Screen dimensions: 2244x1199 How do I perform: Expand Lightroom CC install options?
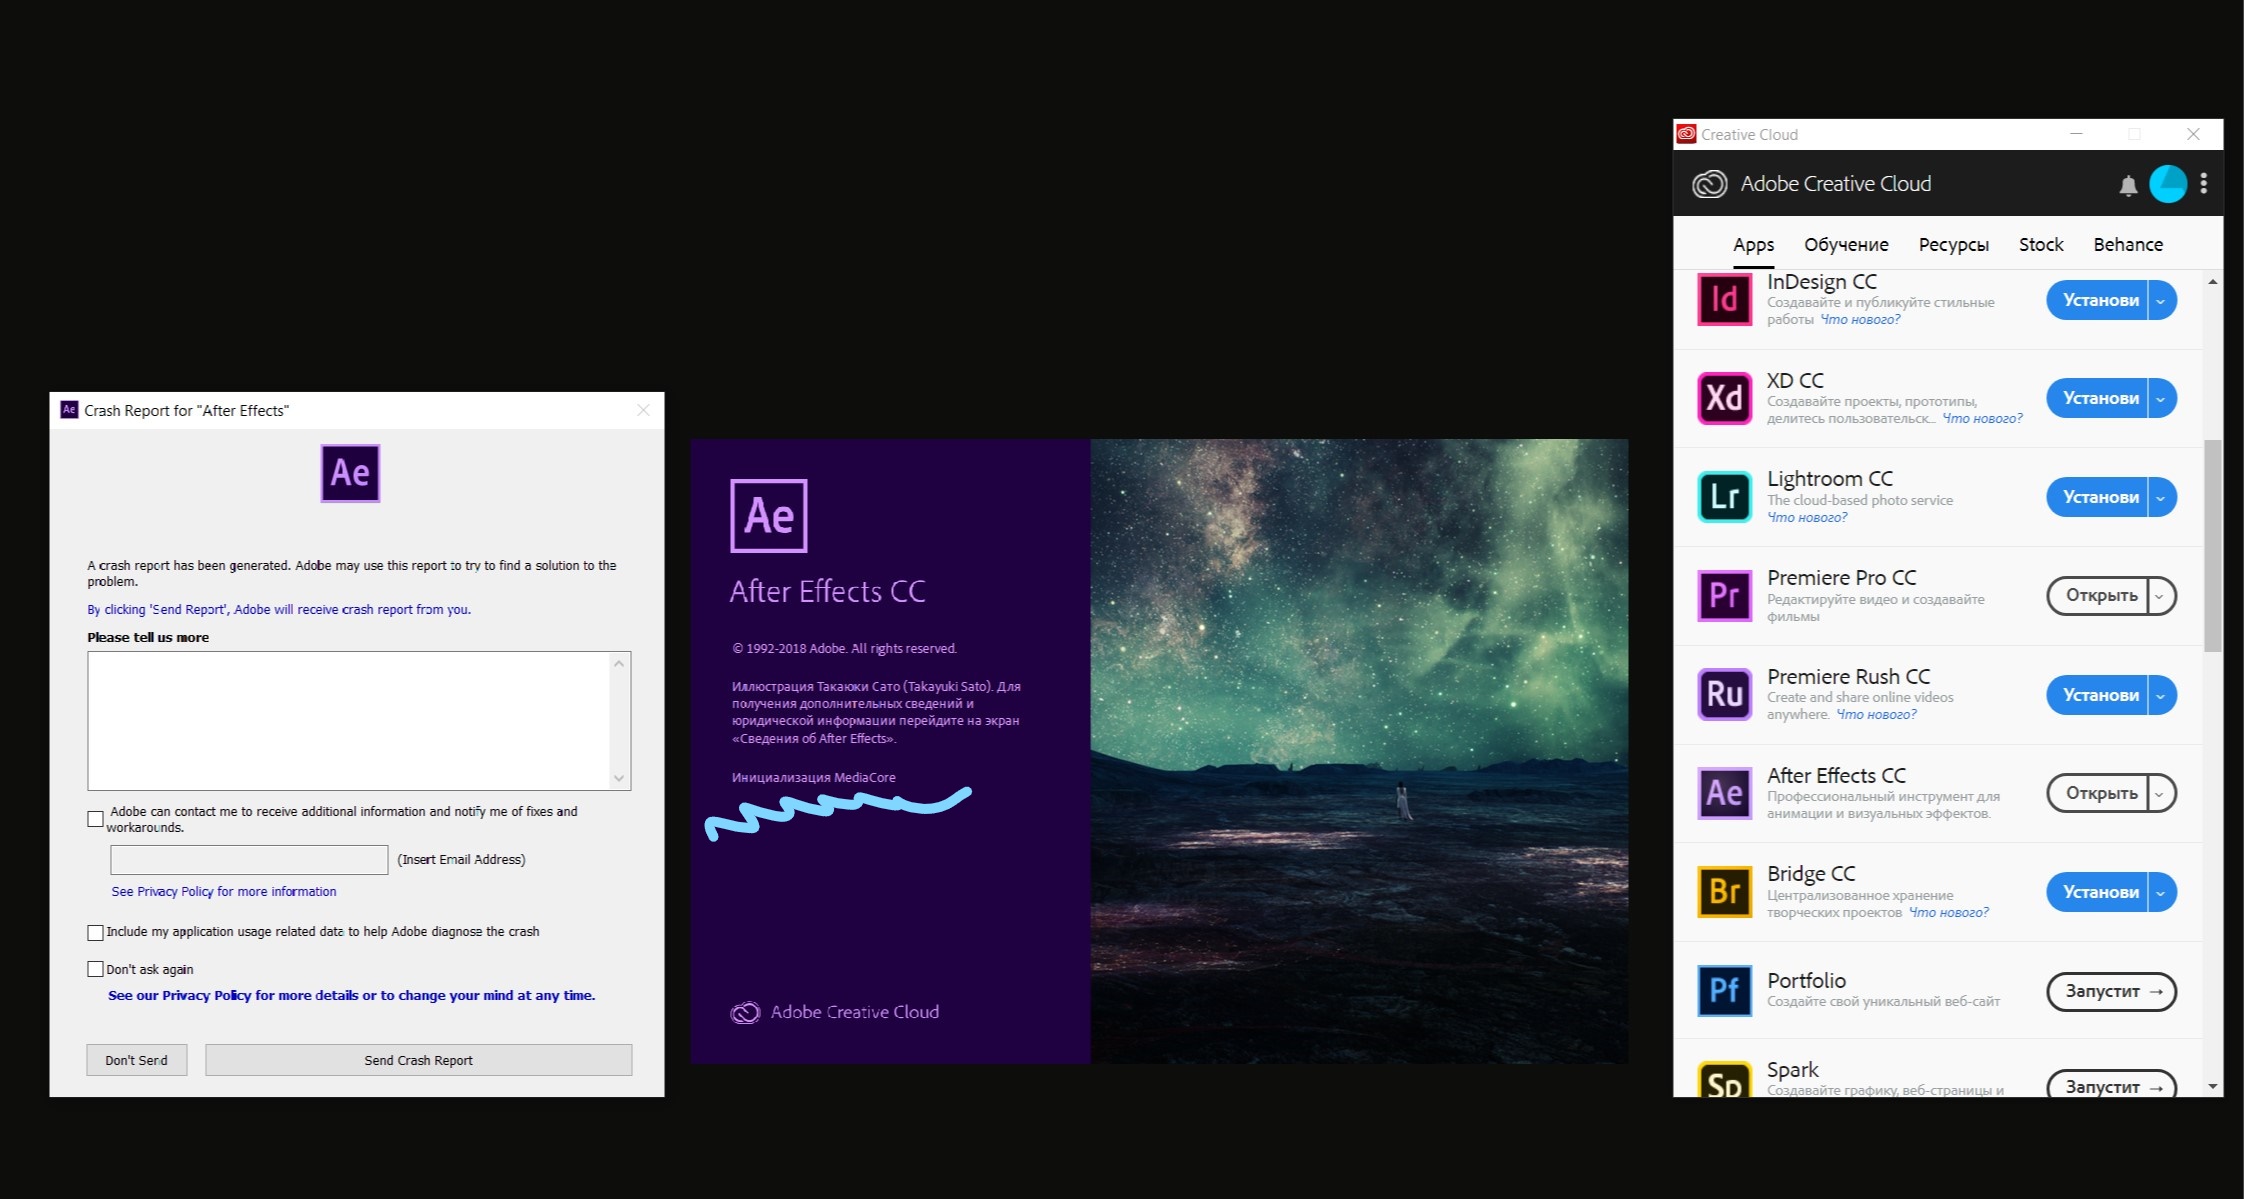click(2164, 497)
